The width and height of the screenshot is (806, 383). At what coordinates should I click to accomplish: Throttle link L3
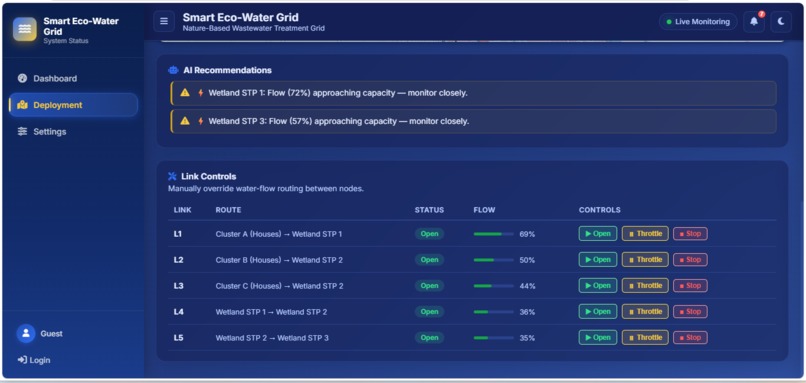tap(645, 285)
